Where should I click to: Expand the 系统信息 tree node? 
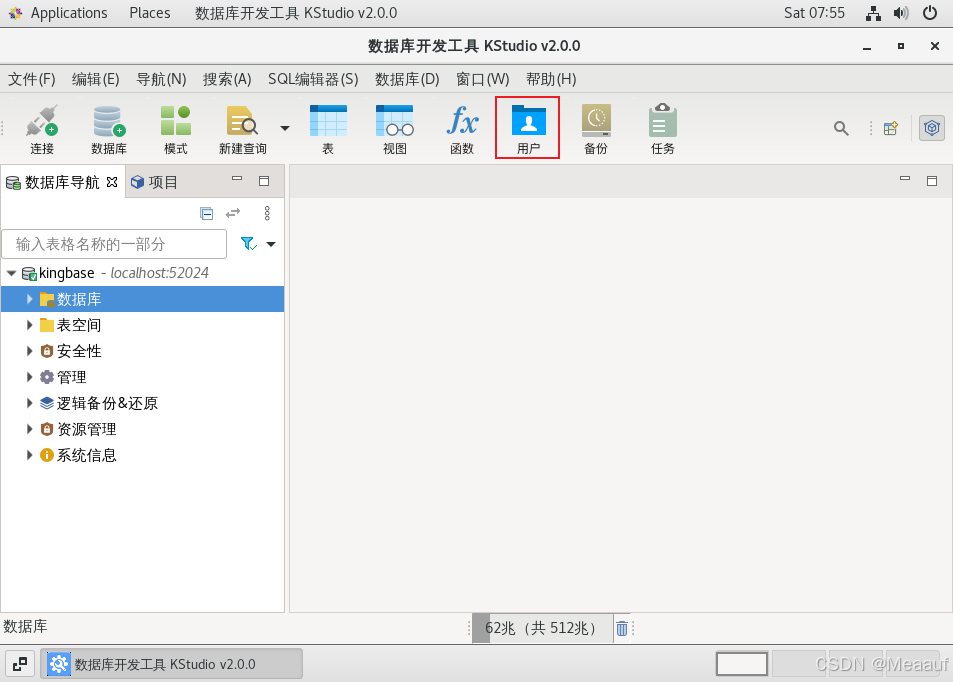(x=29, y=455)
